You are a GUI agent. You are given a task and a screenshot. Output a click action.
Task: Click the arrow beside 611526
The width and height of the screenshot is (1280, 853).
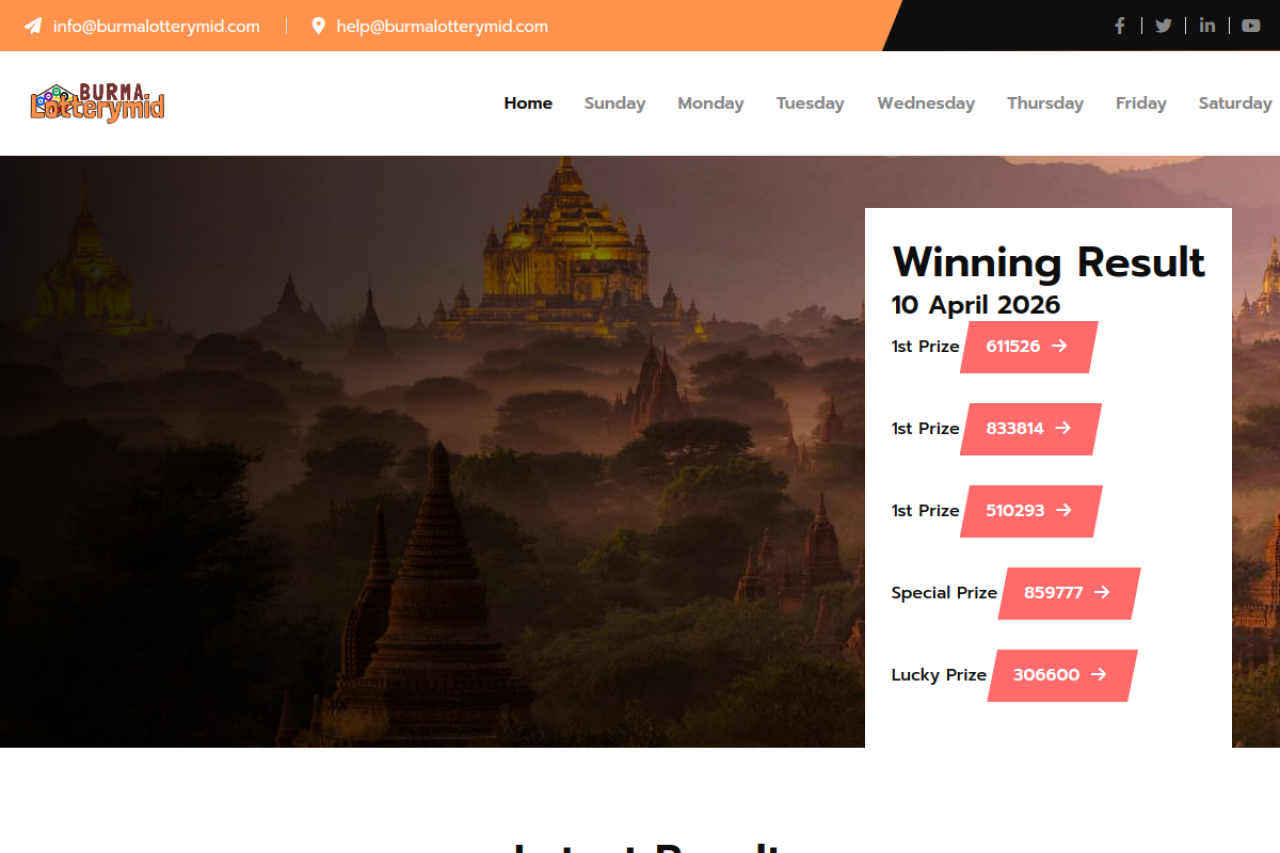point(1060,346)
